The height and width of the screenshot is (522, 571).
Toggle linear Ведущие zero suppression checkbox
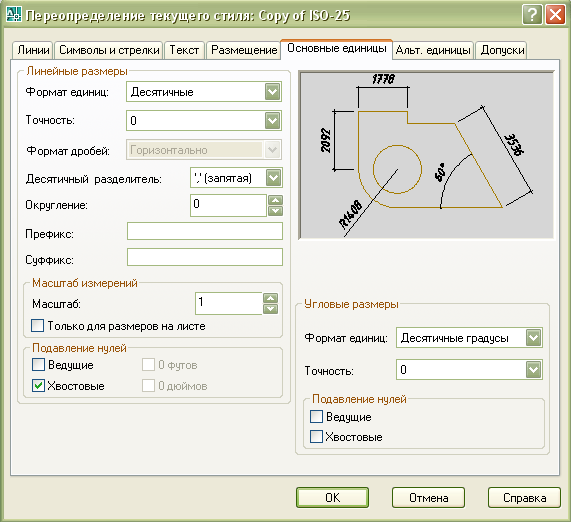click(38, 364)
